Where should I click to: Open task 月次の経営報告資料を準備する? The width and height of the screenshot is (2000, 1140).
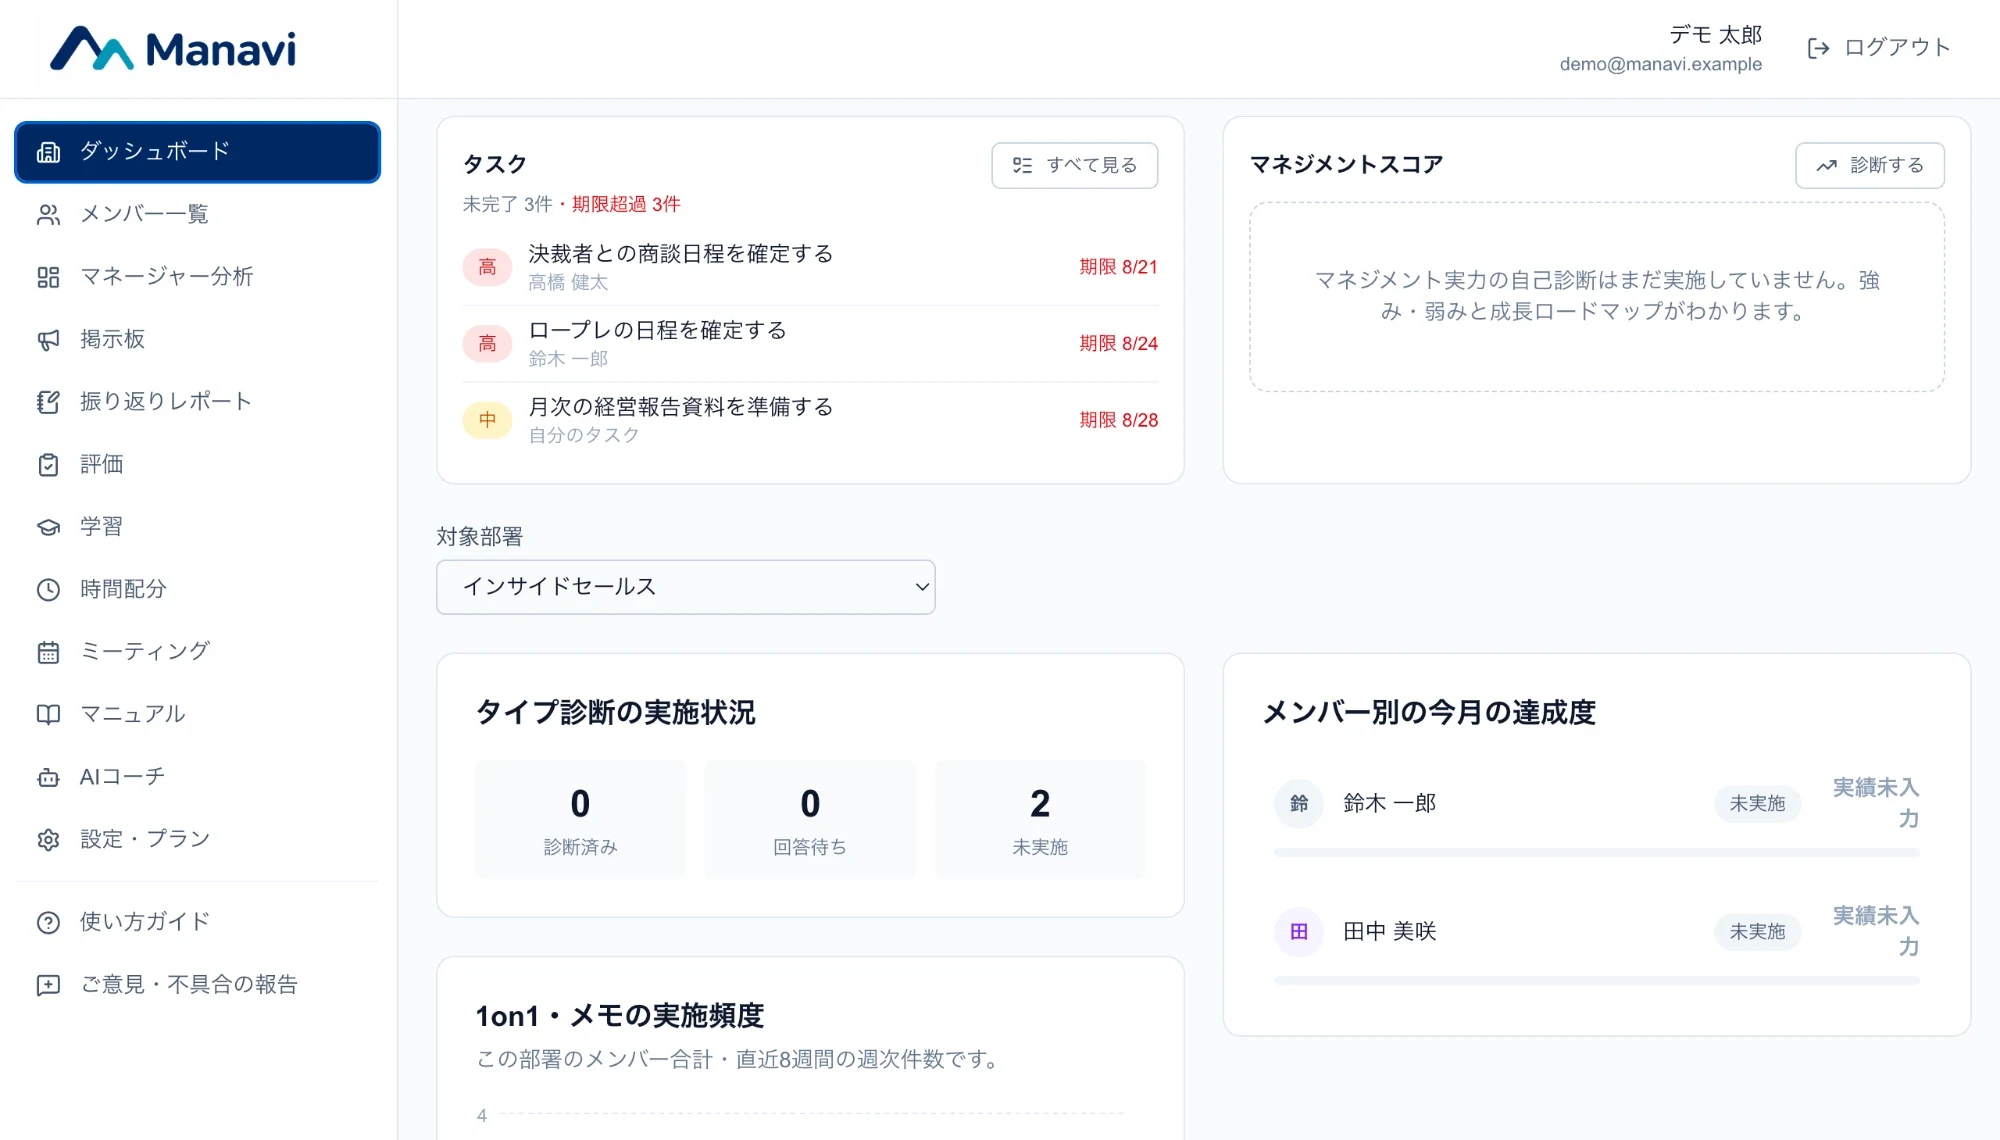[x=810, y=420]
